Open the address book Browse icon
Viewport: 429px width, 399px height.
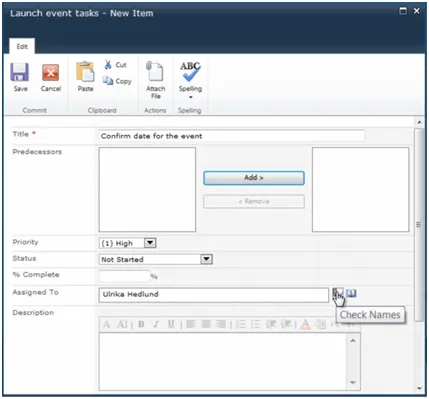point(351,293)
